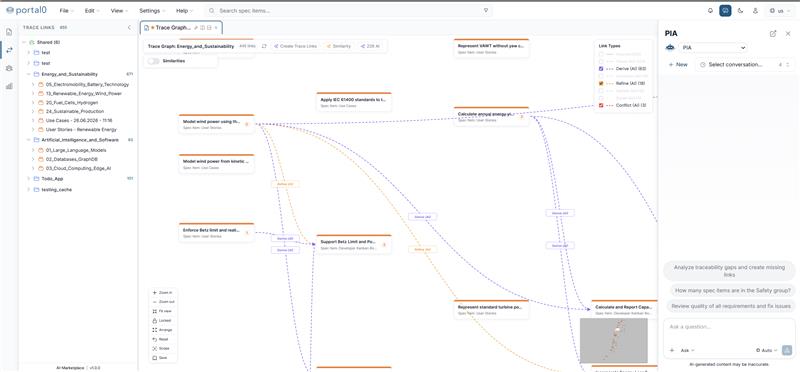Click Review quality of requirements suggestion
The width and height of the screenshot is (800, 372).
tap(731, 306)
